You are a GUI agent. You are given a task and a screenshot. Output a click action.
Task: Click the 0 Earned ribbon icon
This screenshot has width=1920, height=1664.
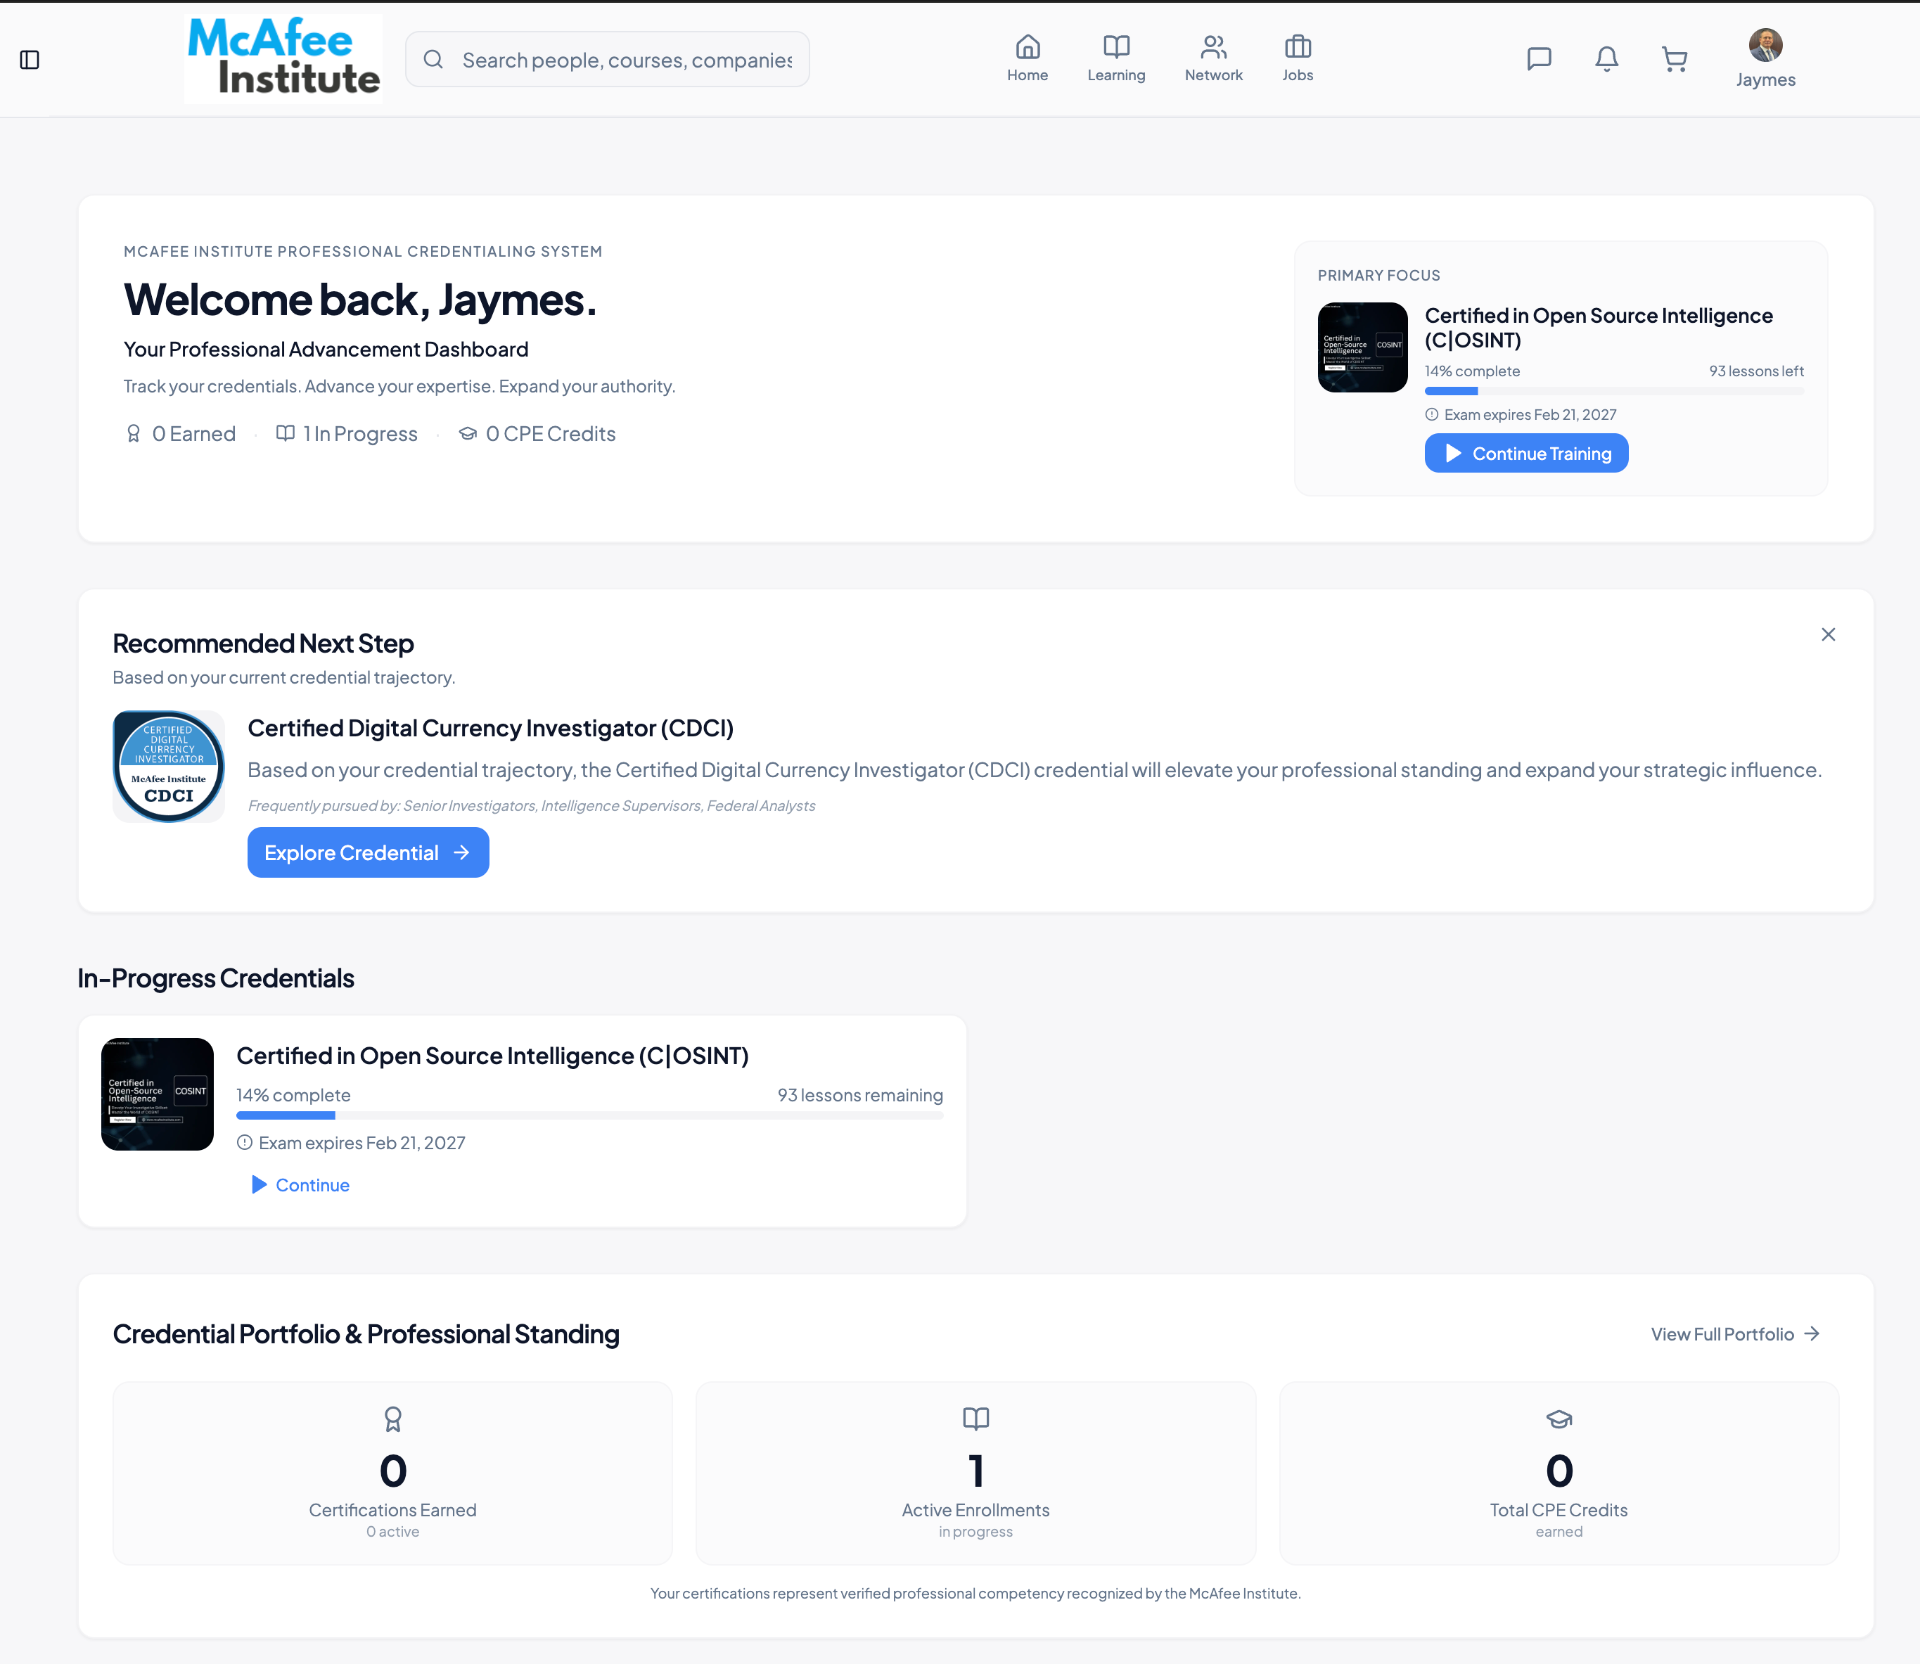pyautogui.click(x=133, y=433)
